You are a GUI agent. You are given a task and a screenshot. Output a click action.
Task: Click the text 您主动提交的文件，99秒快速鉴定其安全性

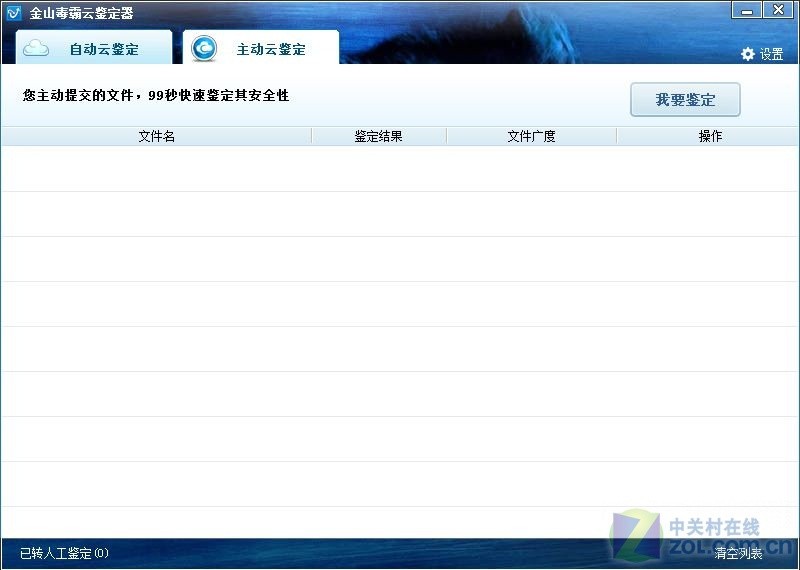156,95
